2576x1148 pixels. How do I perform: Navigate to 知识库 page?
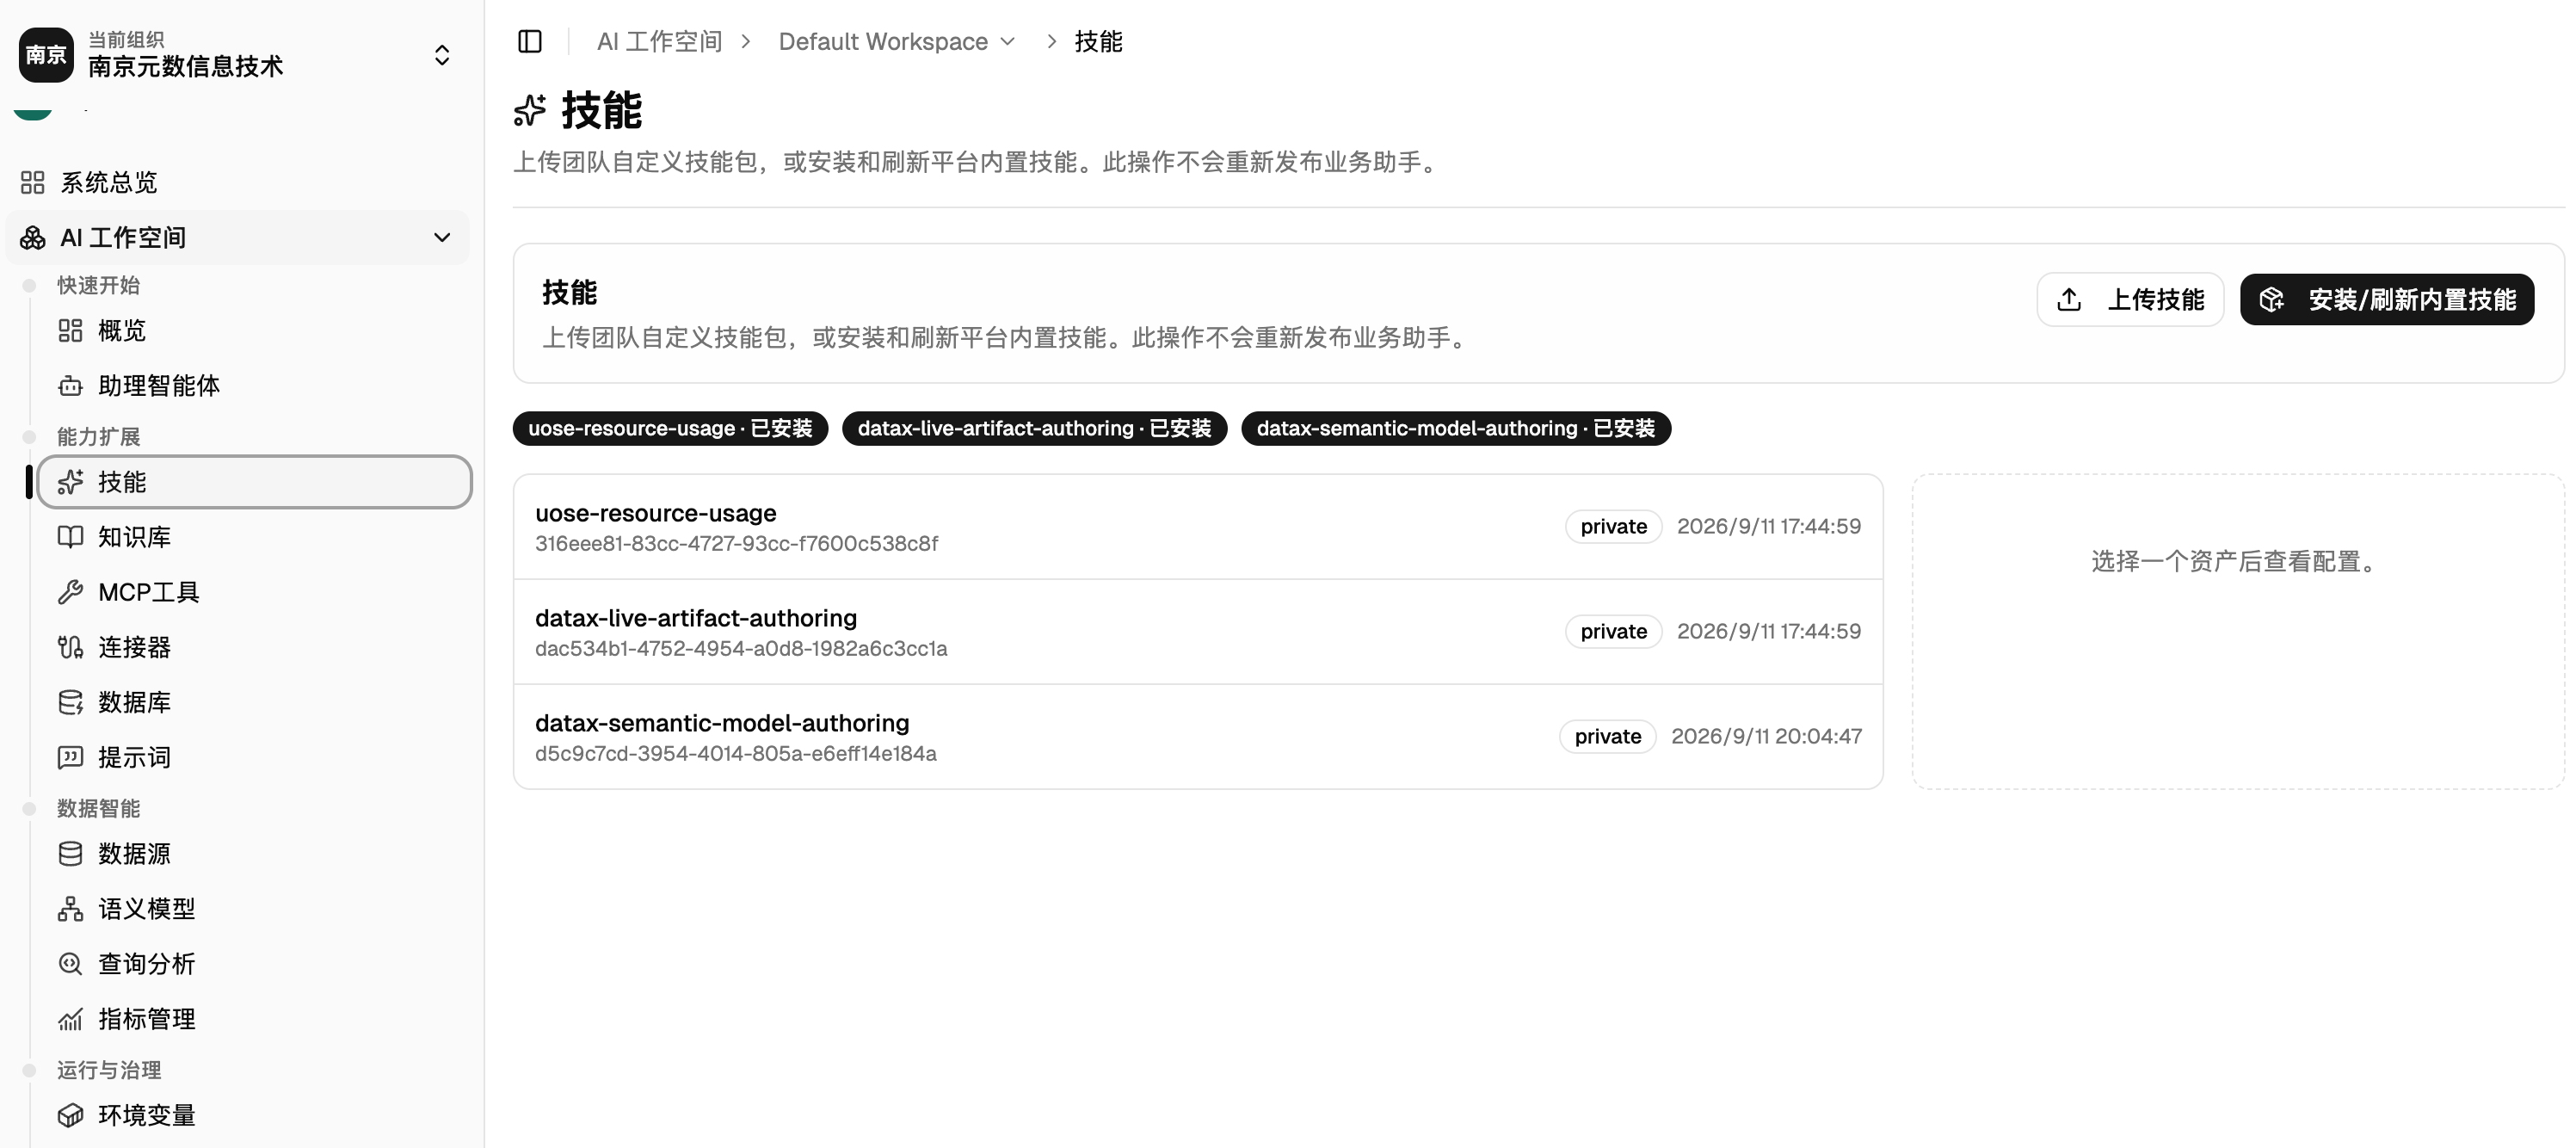pyautogui.click(x=254, y=537)
